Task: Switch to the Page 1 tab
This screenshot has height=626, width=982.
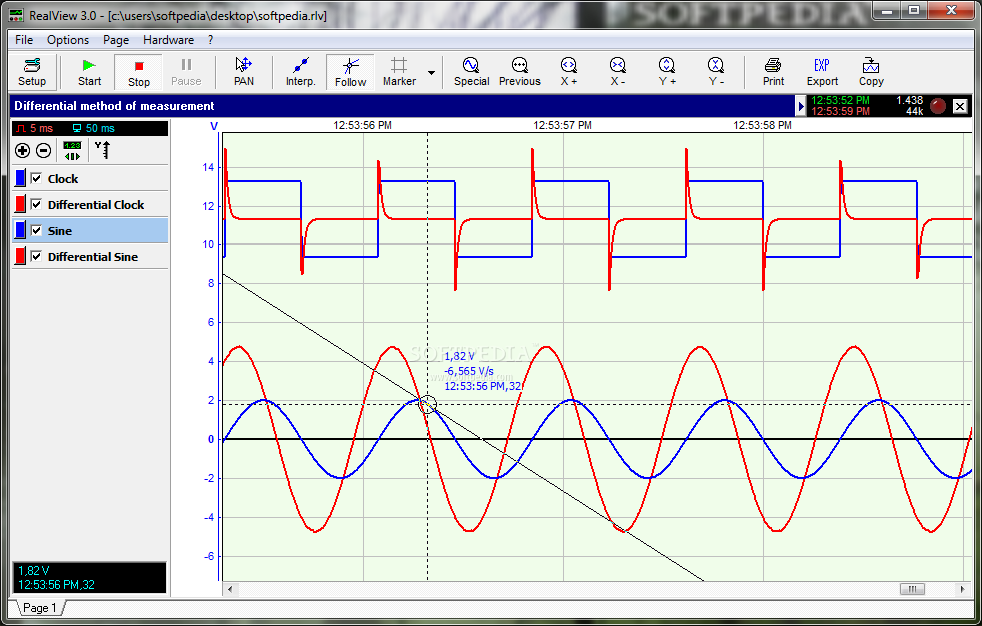Action: pos(40,608)
